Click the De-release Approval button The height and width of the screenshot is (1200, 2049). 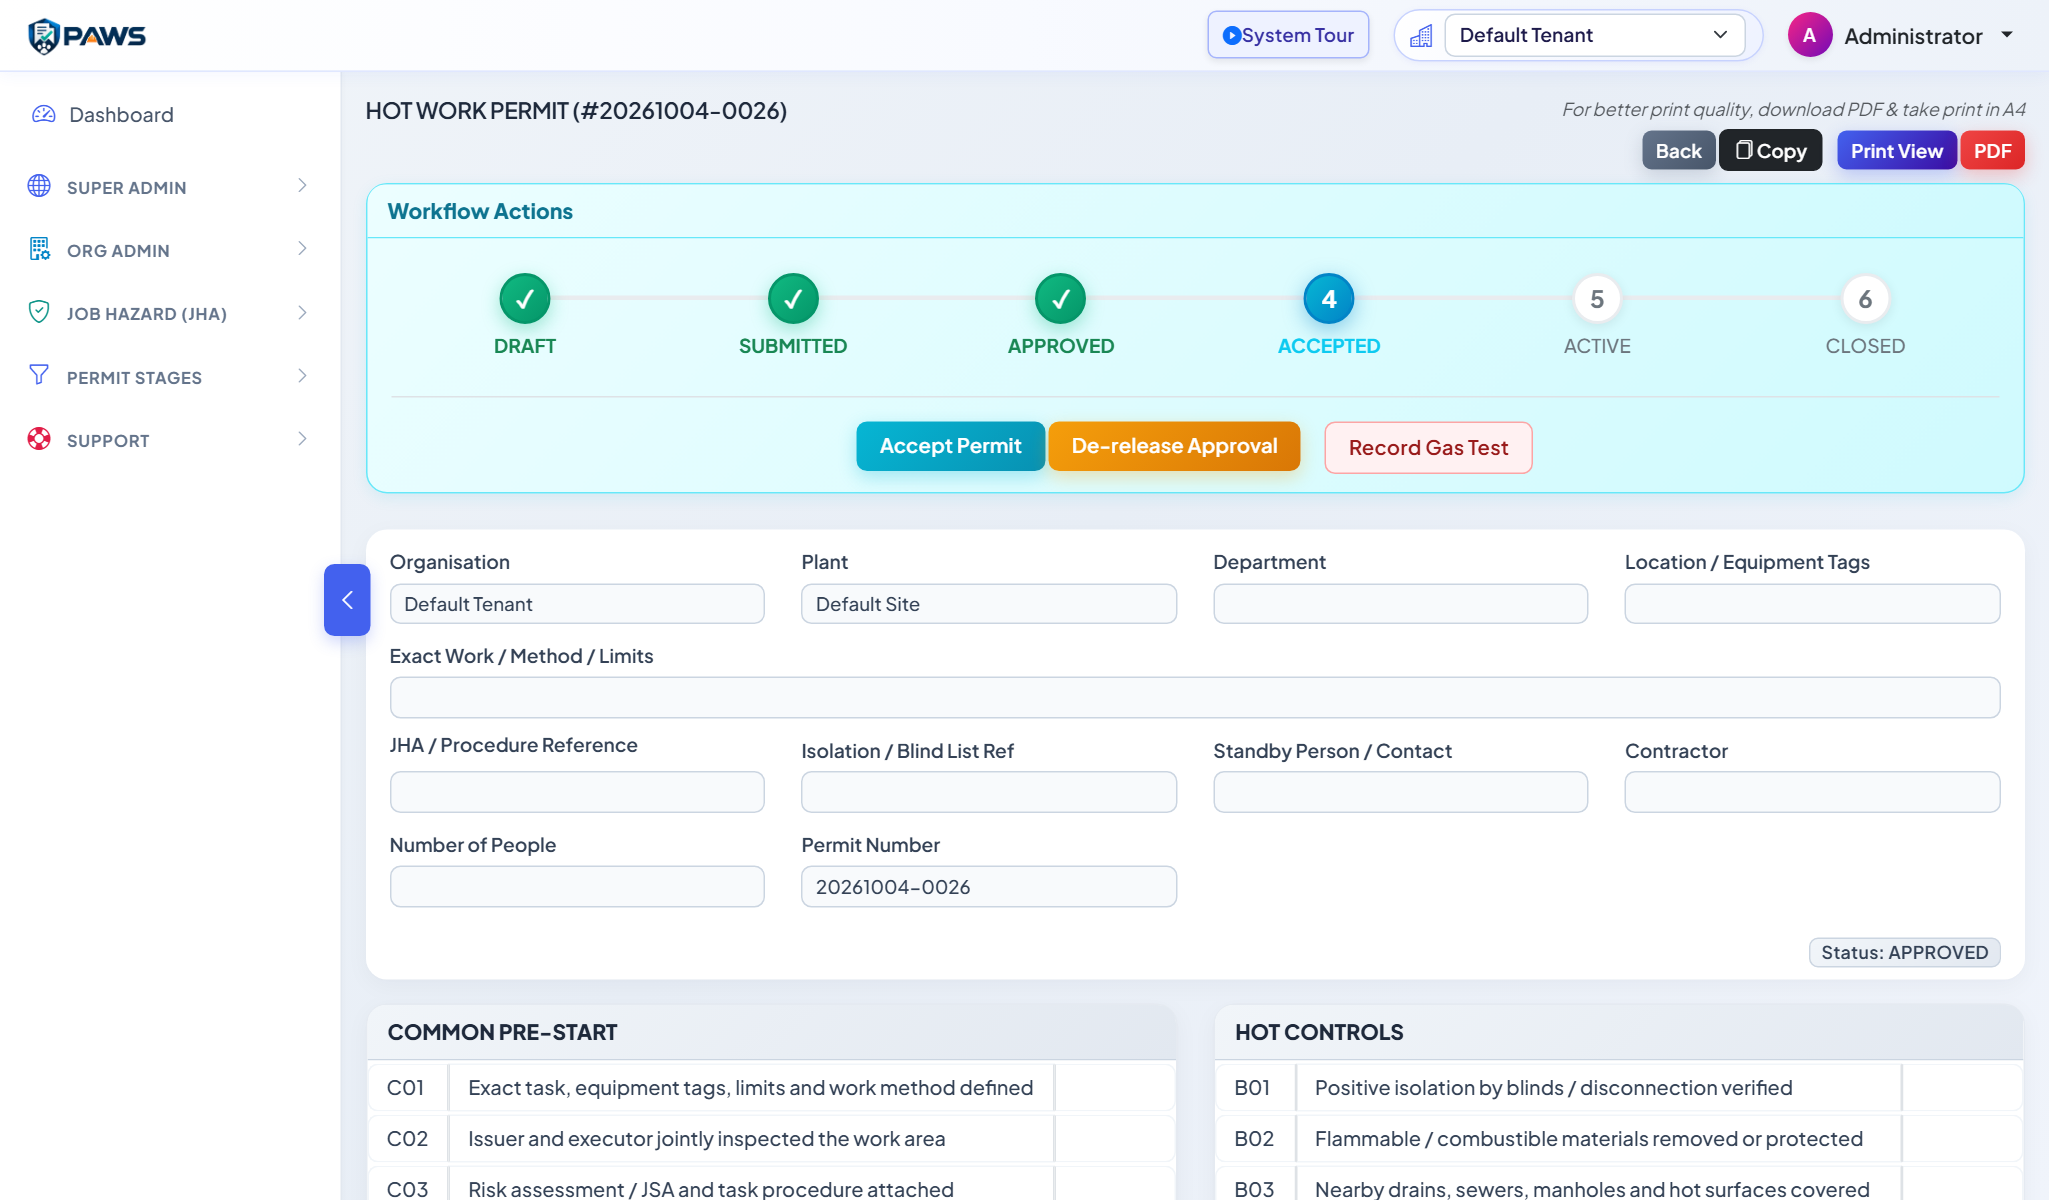point(1174,446)
